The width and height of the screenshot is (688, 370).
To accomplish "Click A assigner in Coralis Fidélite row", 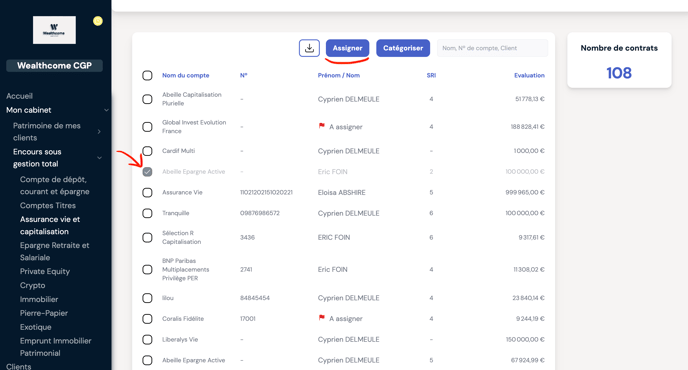I will coord(346,319).
